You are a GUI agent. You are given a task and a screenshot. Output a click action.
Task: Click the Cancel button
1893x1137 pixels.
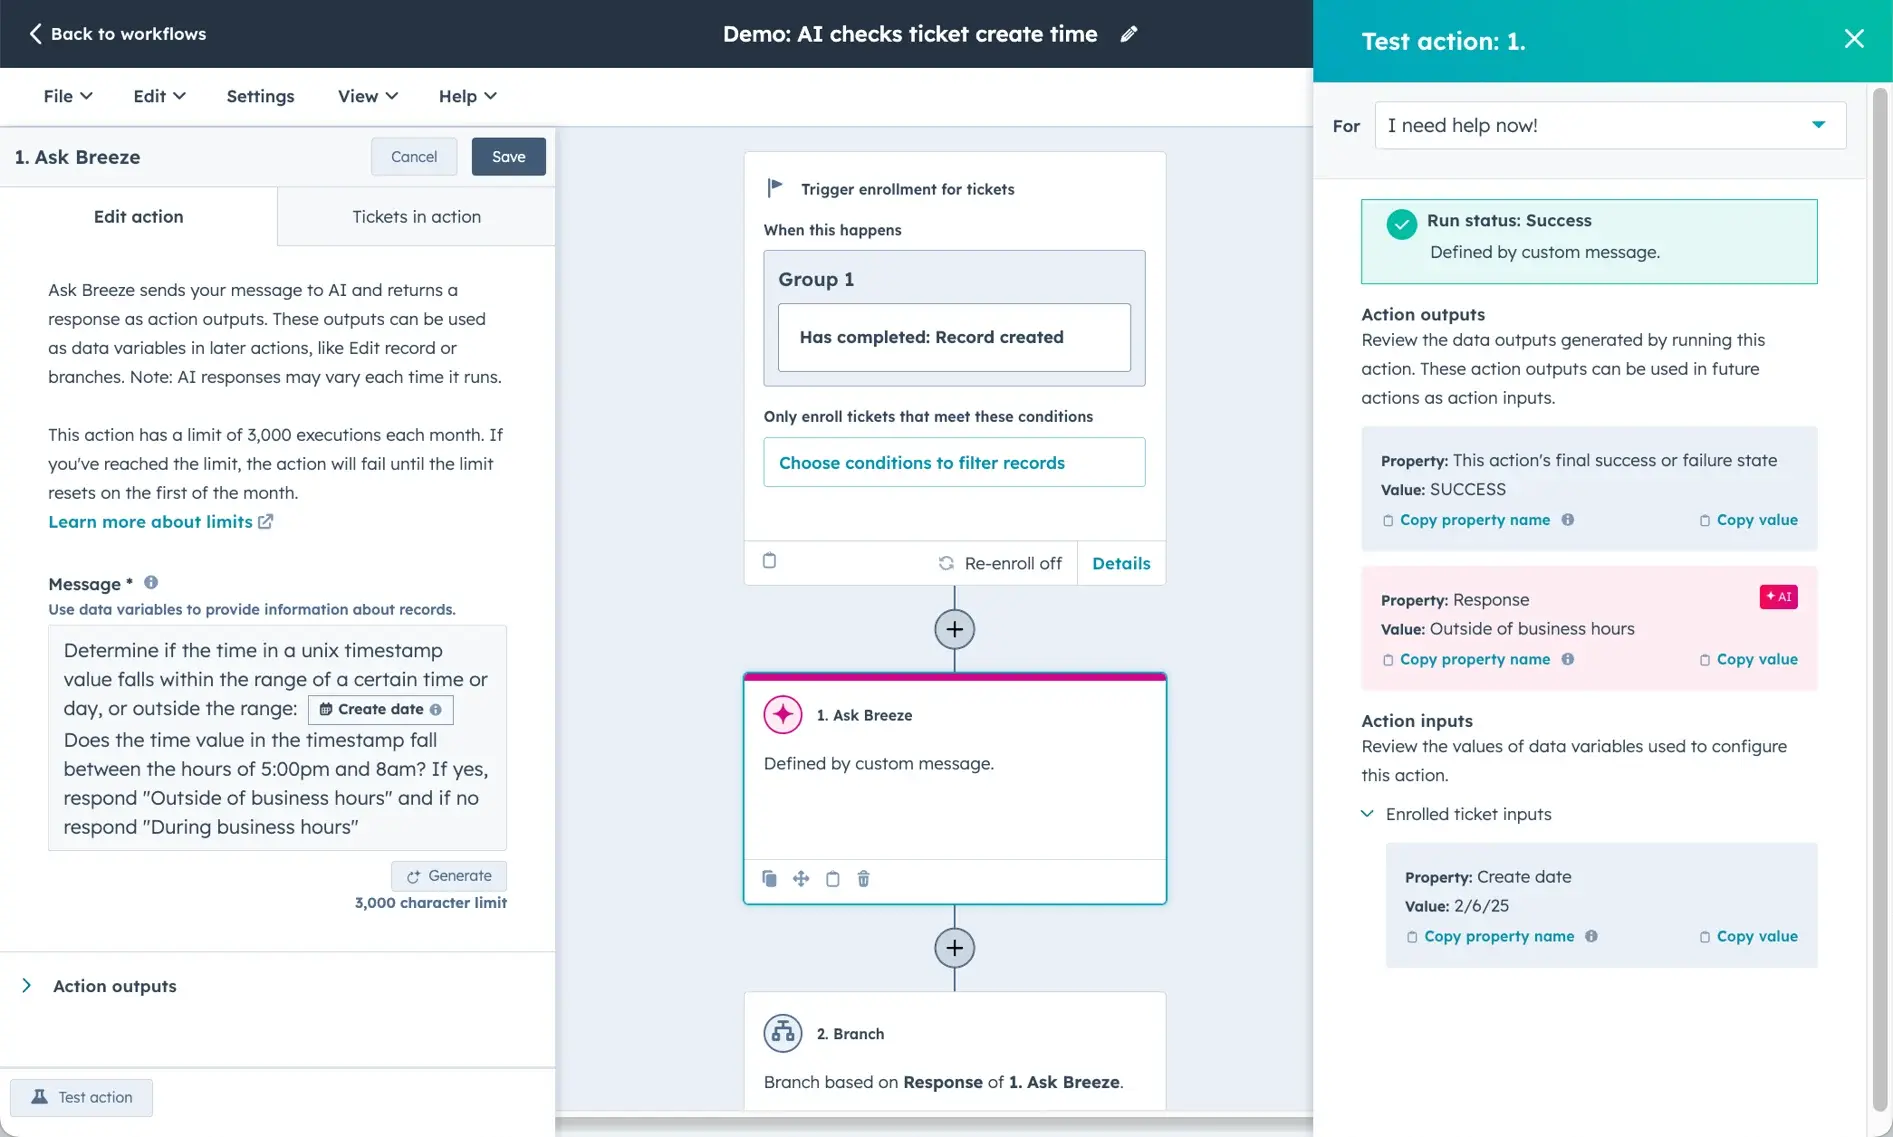click(x=414, y=156)
